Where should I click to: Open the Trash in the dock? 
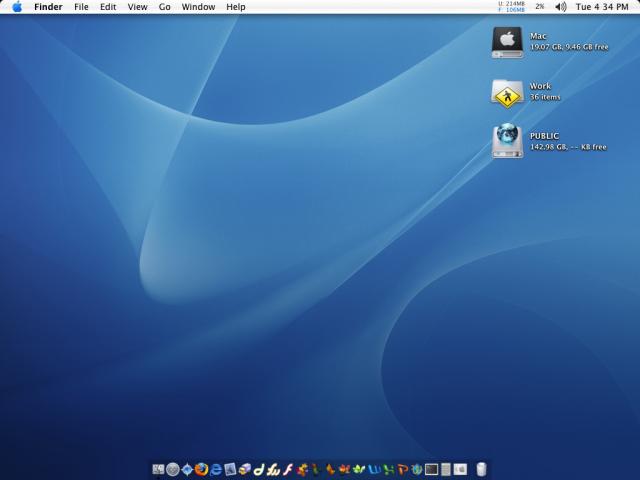tap(481, 469)
